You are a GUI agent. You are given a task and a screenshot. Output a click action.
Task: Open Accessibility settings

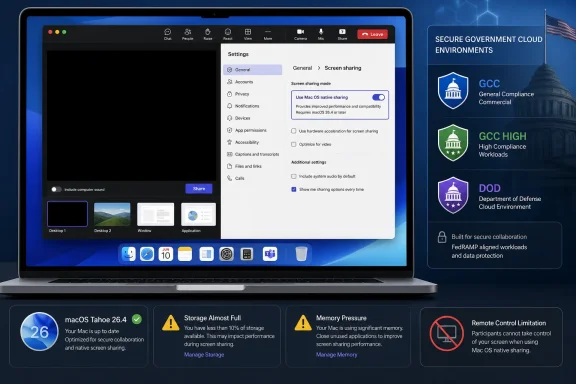click(253, 142)
